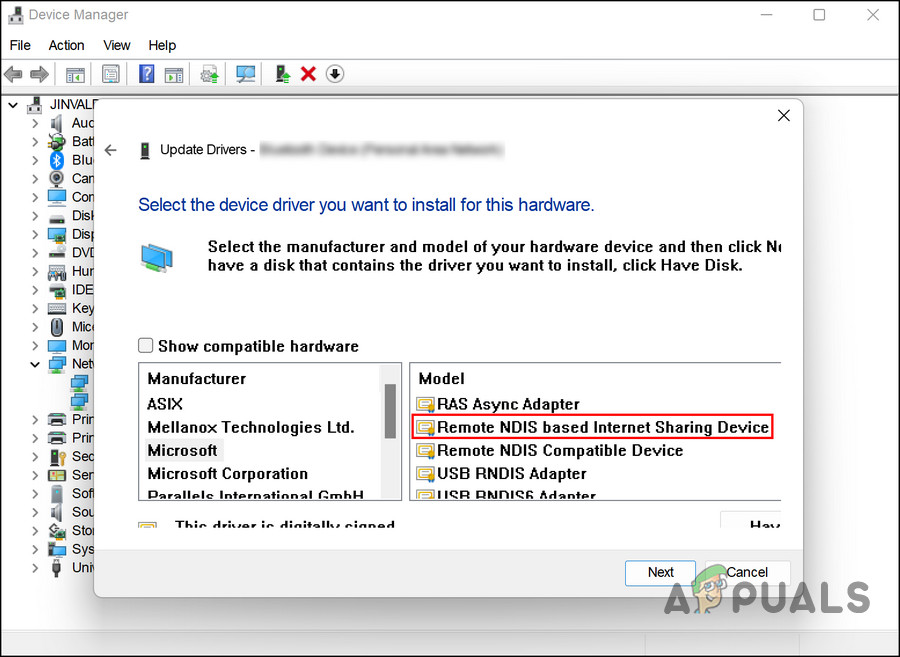Image resolution: width=900 pixels, height=657 pixels.
Task: Maximize the Device Manager window
Action: [x=819, y=15]
